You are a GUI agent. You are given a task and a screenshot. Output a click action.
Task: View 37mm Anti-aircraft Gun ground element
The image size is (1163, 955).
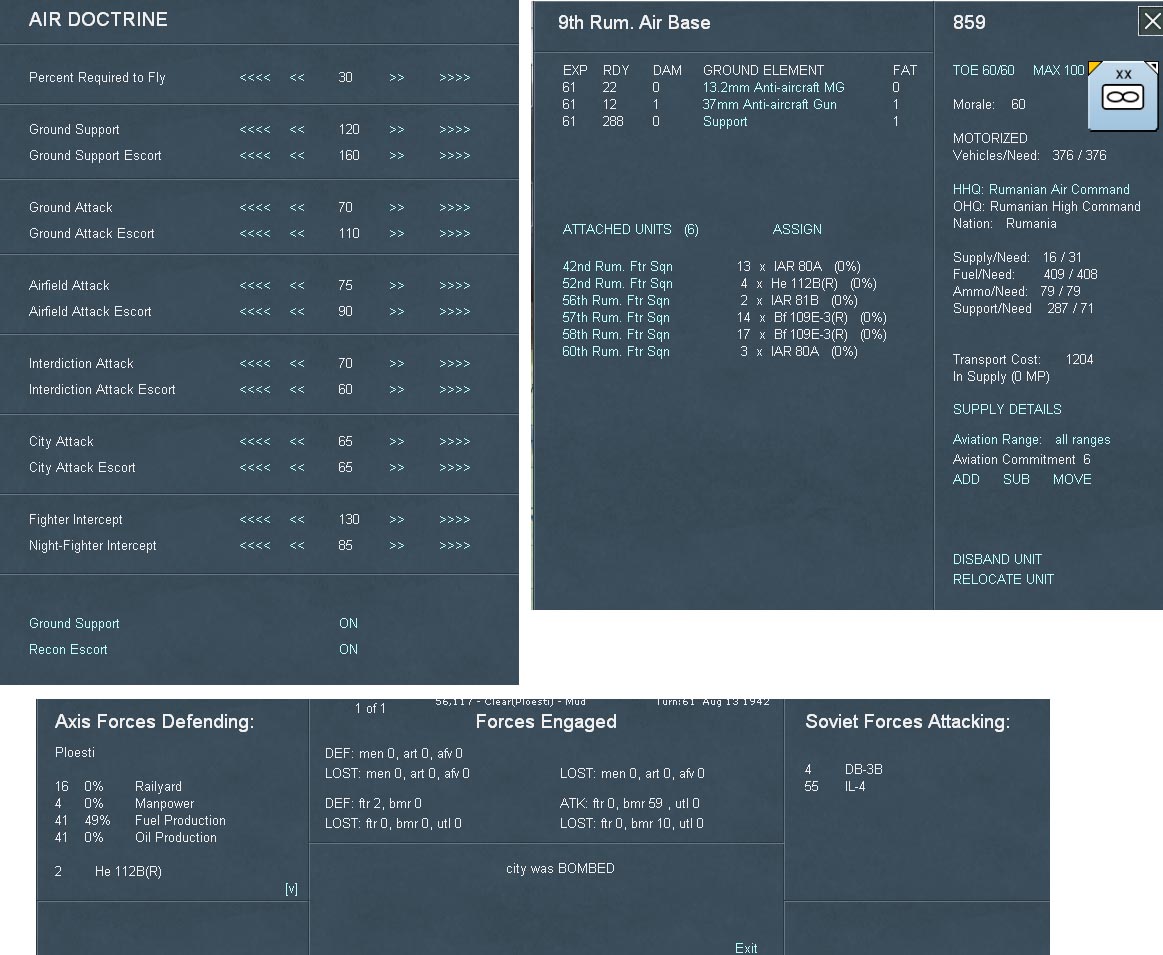pyautogui.click(x=770, y=105)
